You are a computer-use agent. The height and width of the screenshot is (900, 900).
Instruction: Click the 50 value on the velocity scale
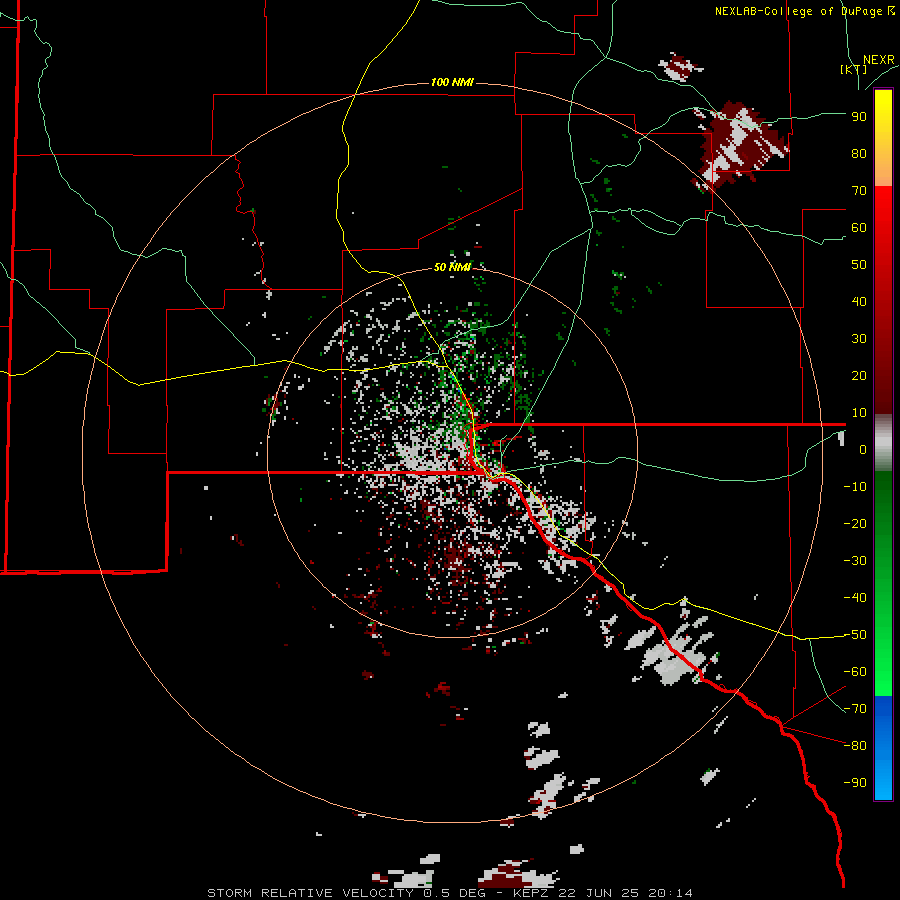(x=859, y=265)
